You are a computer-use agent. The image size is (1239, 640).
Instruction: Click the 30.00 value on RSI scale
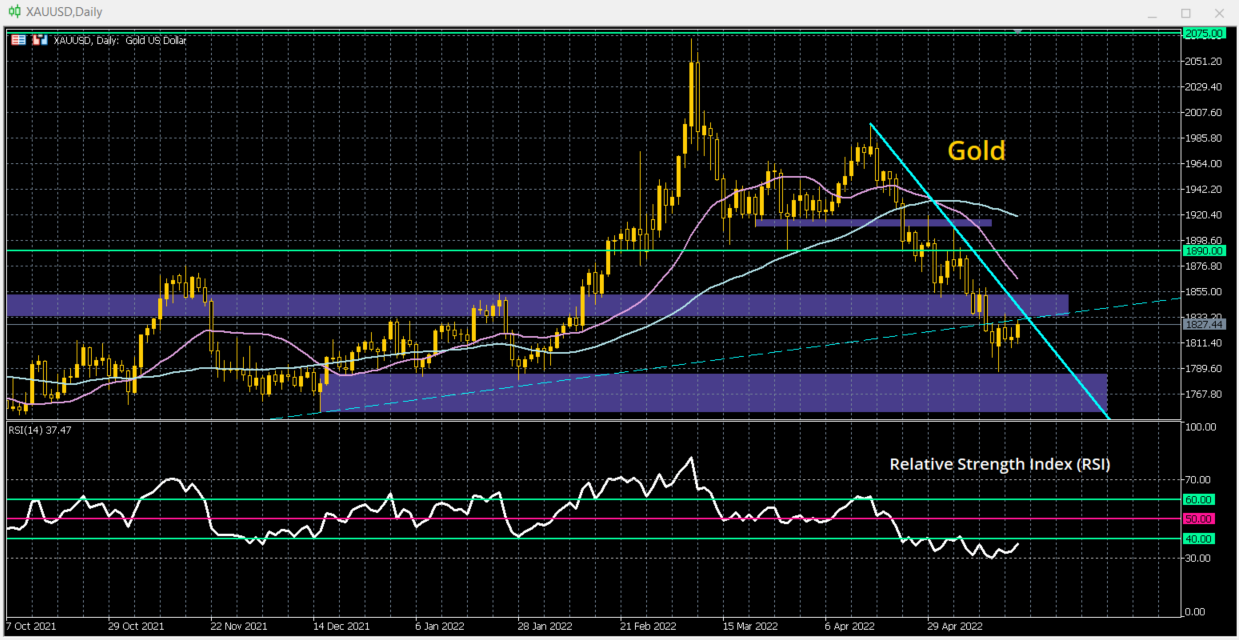click(1199, 559)
